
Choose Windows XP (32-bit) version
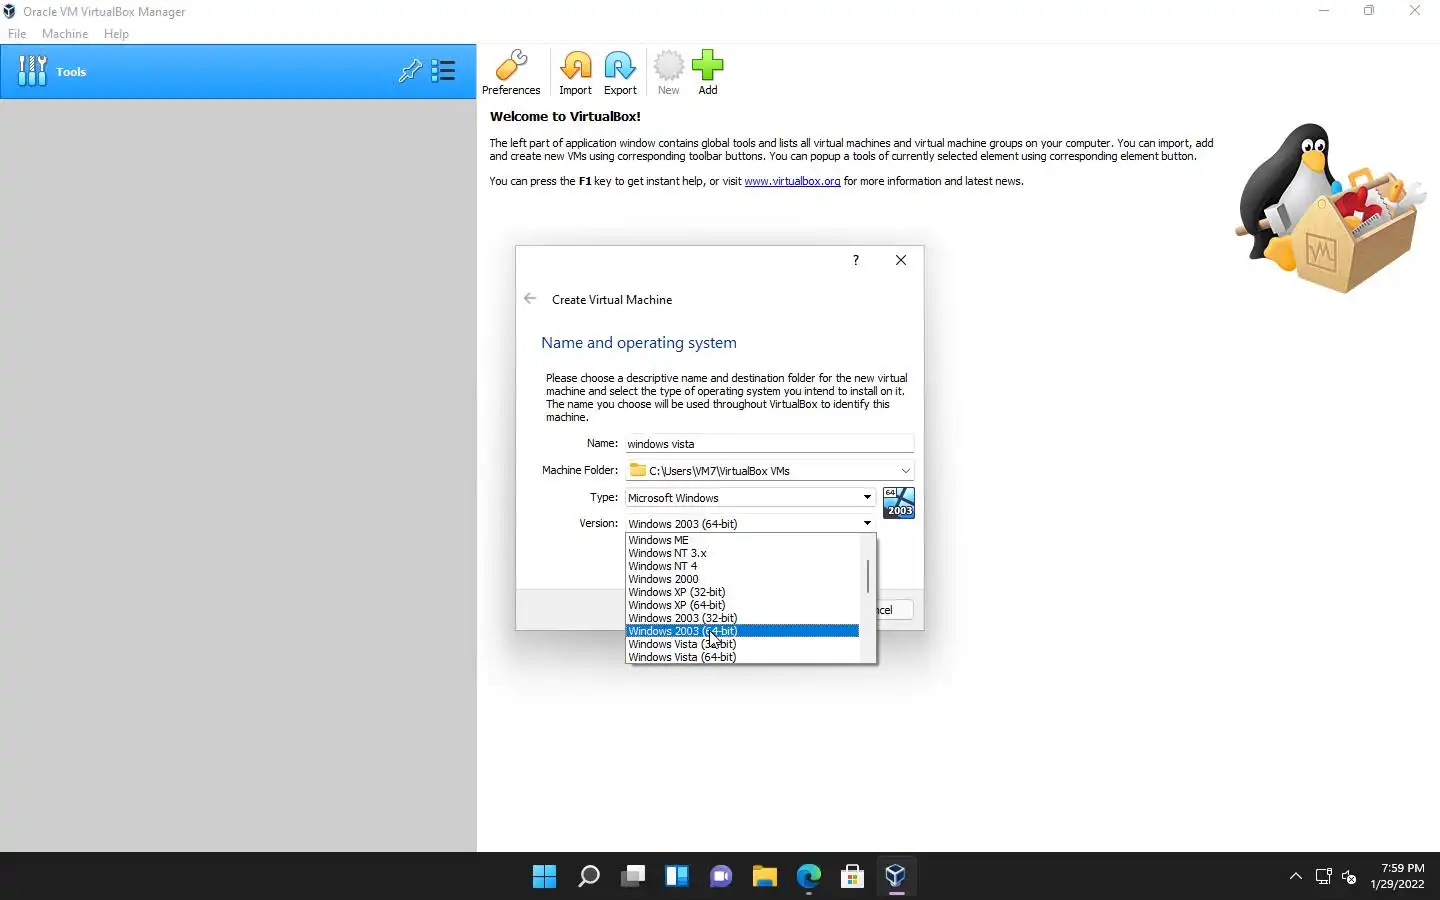[x=742, y=592]
